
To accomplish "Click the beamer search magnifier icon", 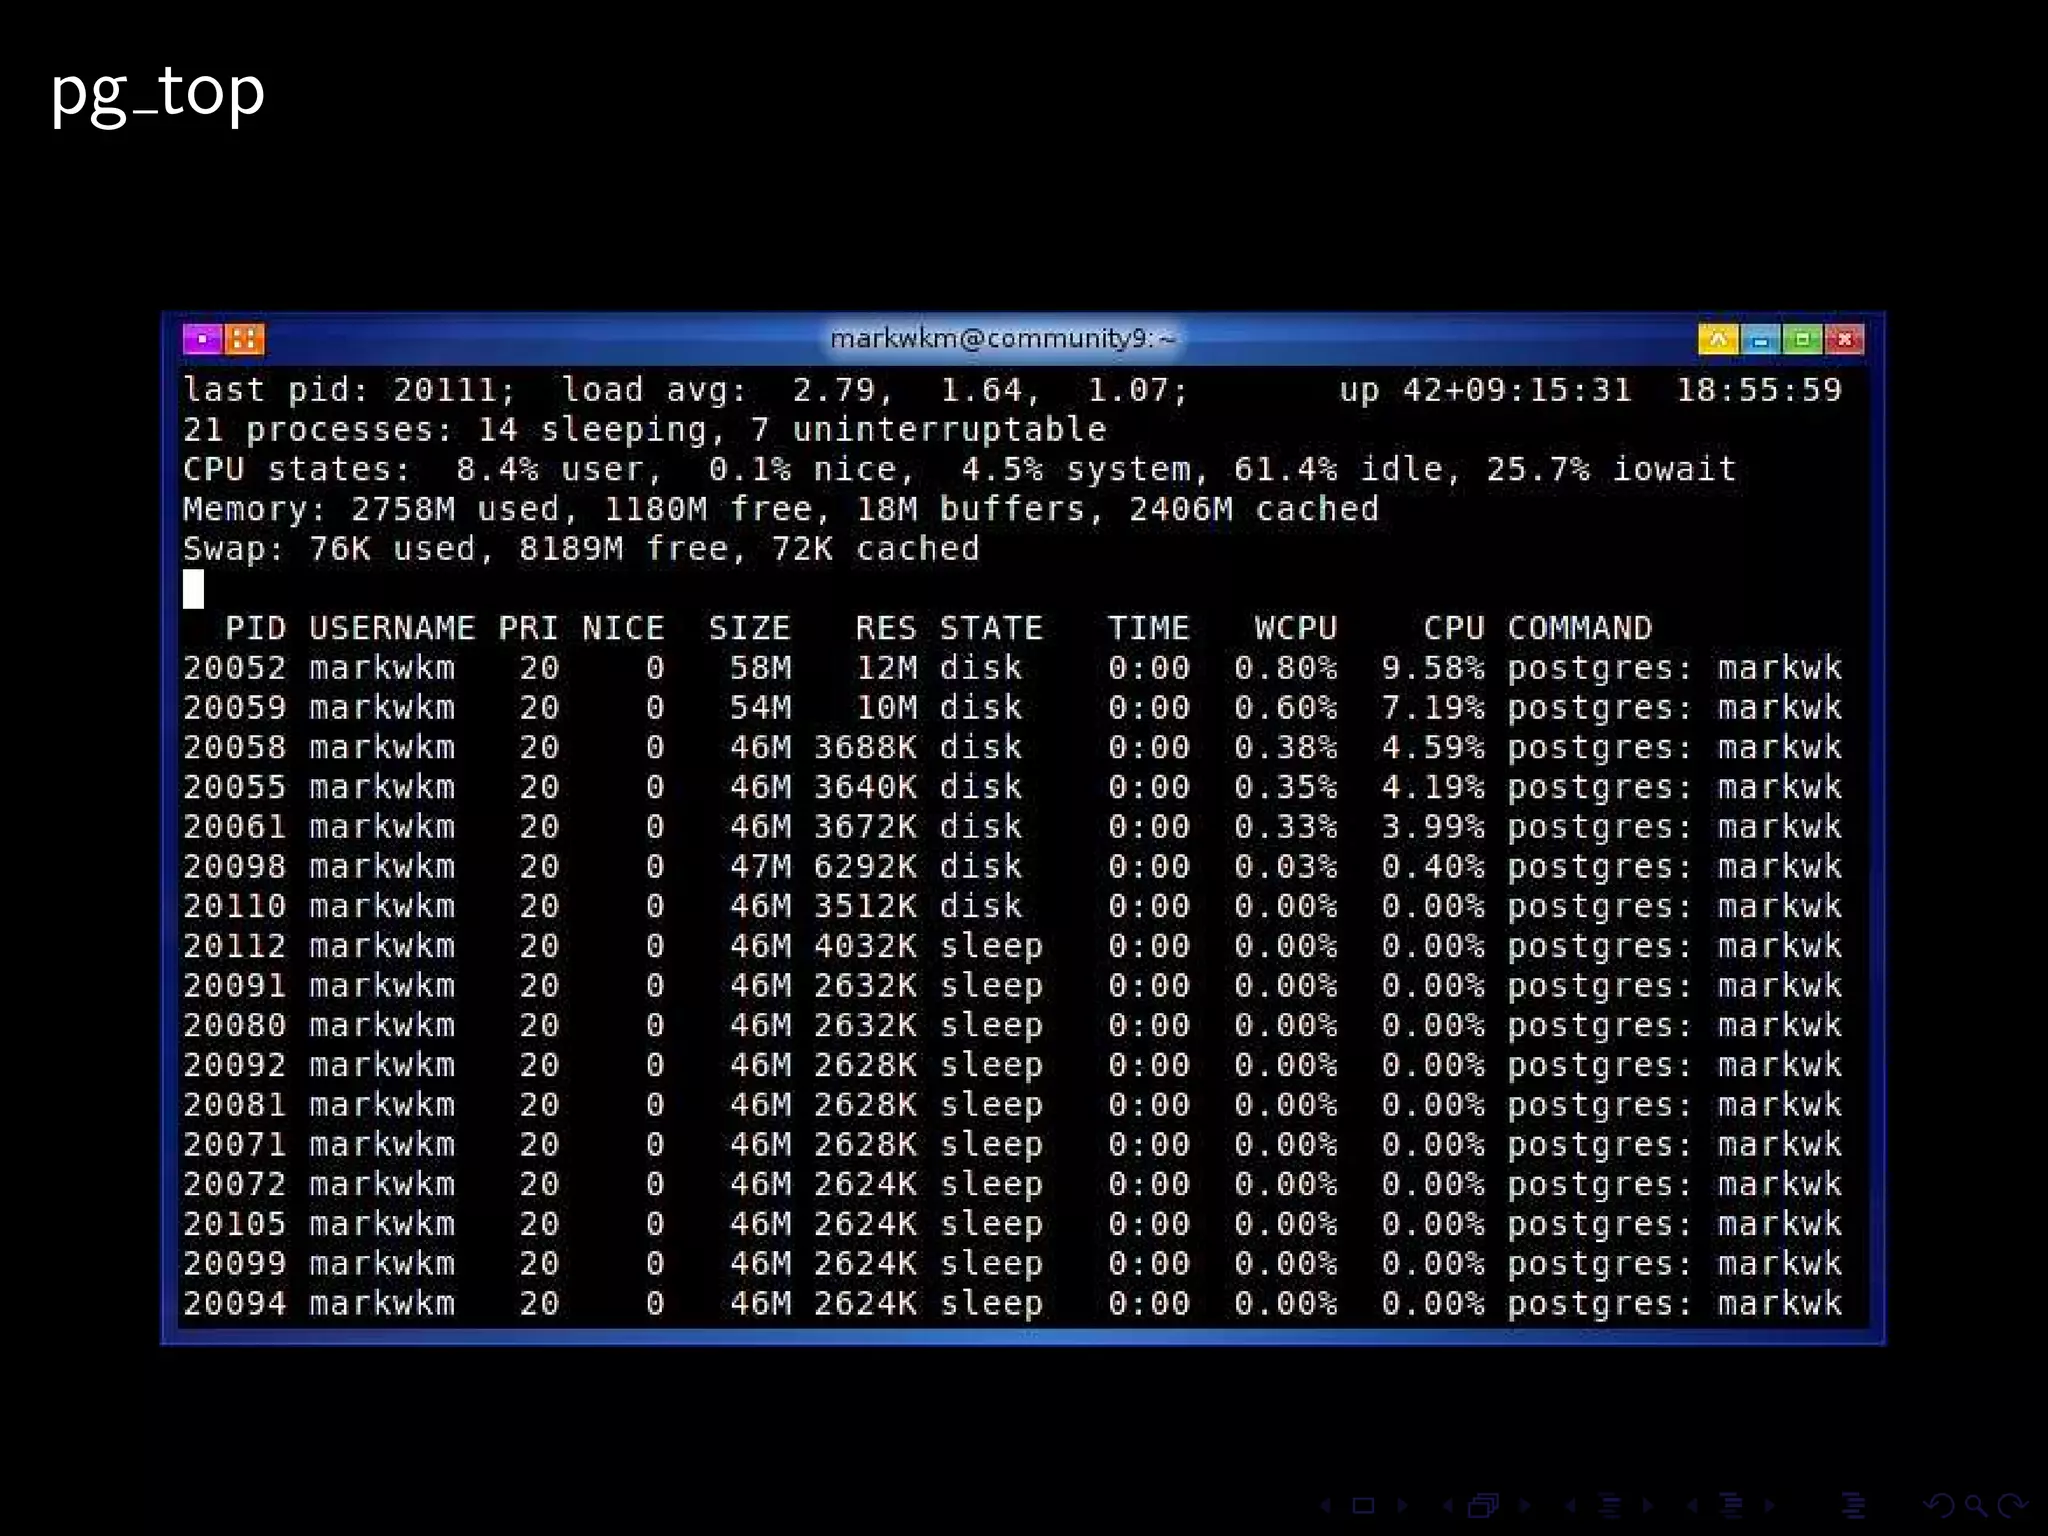I will (x=1976, y=1505).
